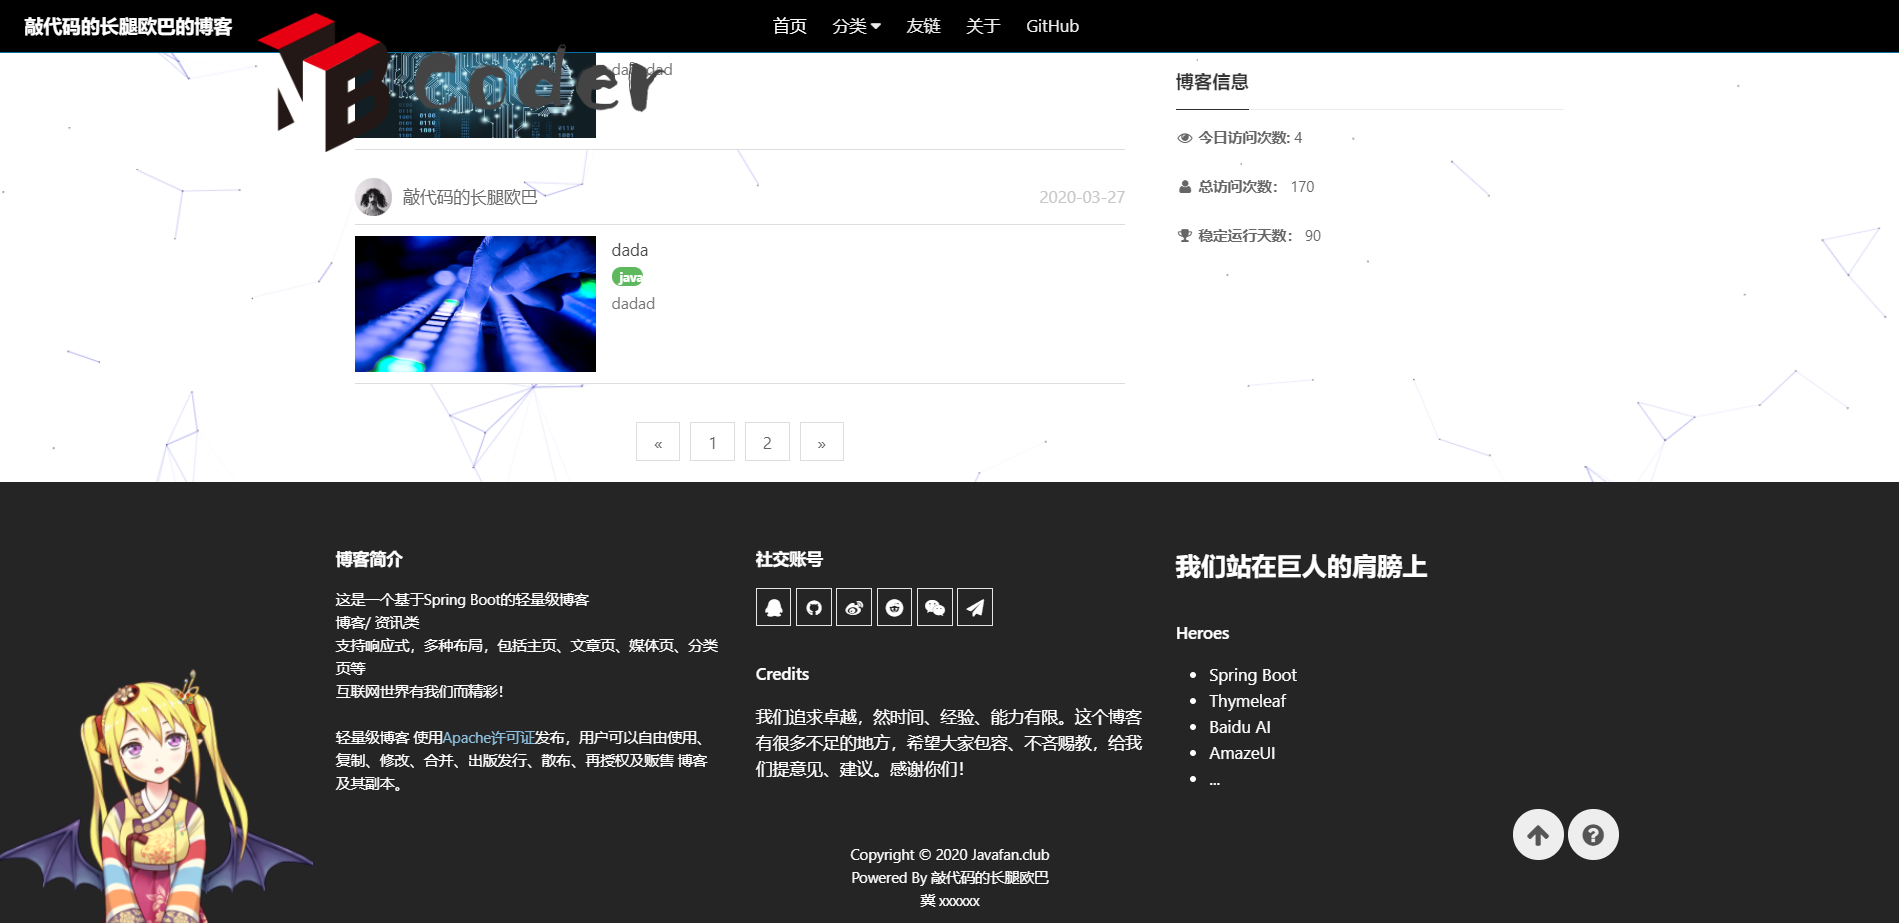Click the 社交账号 footer heading
The width and height of the screenshot is (1899, 923).
(789, 559)
